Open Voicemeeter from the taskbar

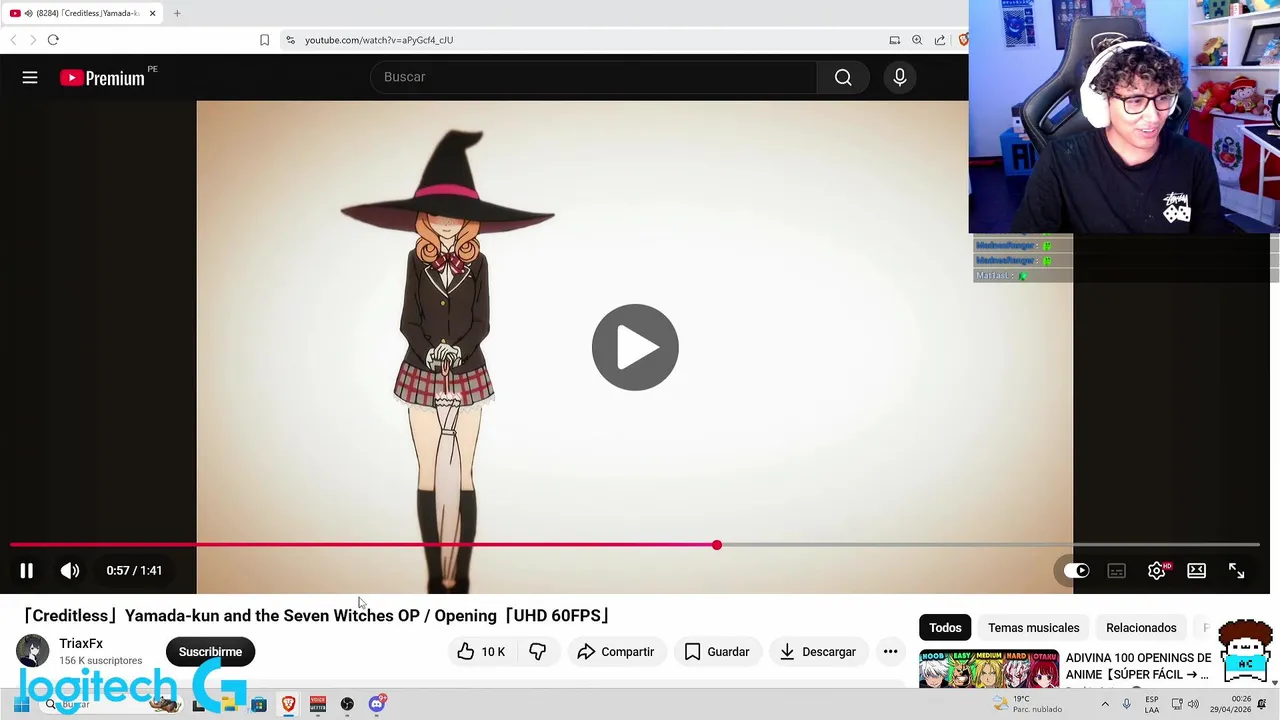[318, 704]
